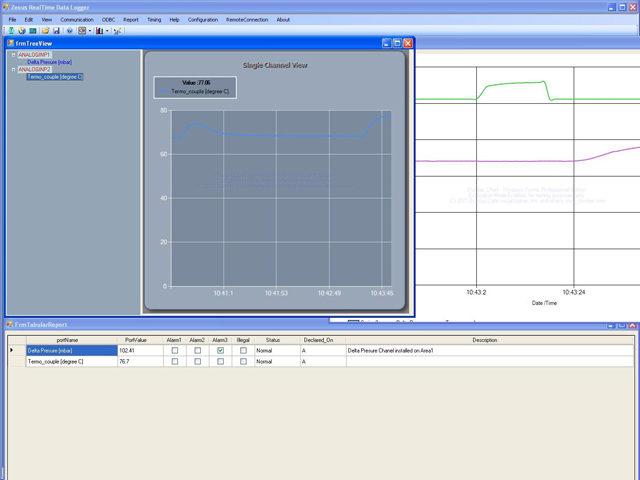Image resolution: width=640 pixels, height=480 pixels.
Task: Toggle Alarm2 checkbox for Delta Presure row
Action: (x=198, y=350)
